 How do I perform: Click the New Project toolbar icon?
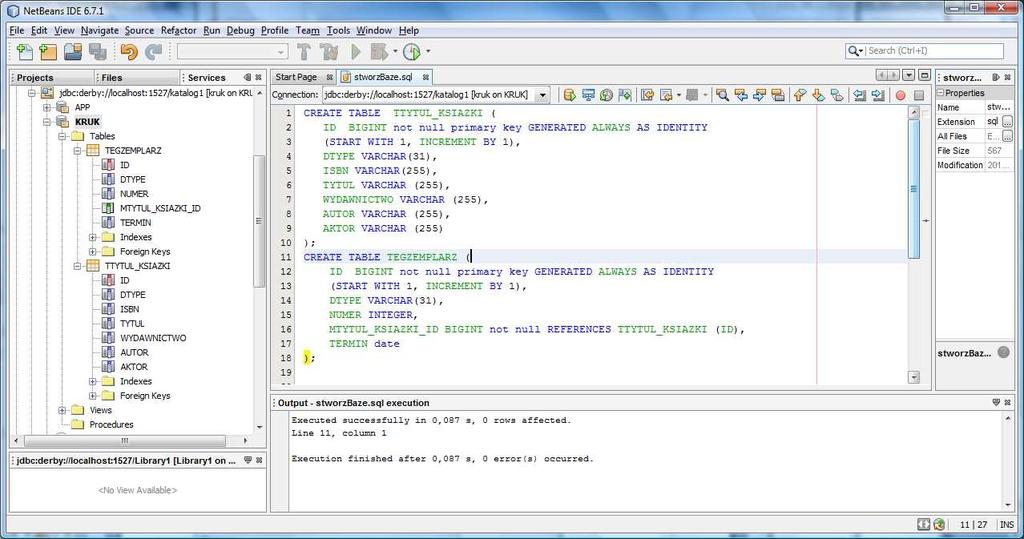click(x=48, y=52)
